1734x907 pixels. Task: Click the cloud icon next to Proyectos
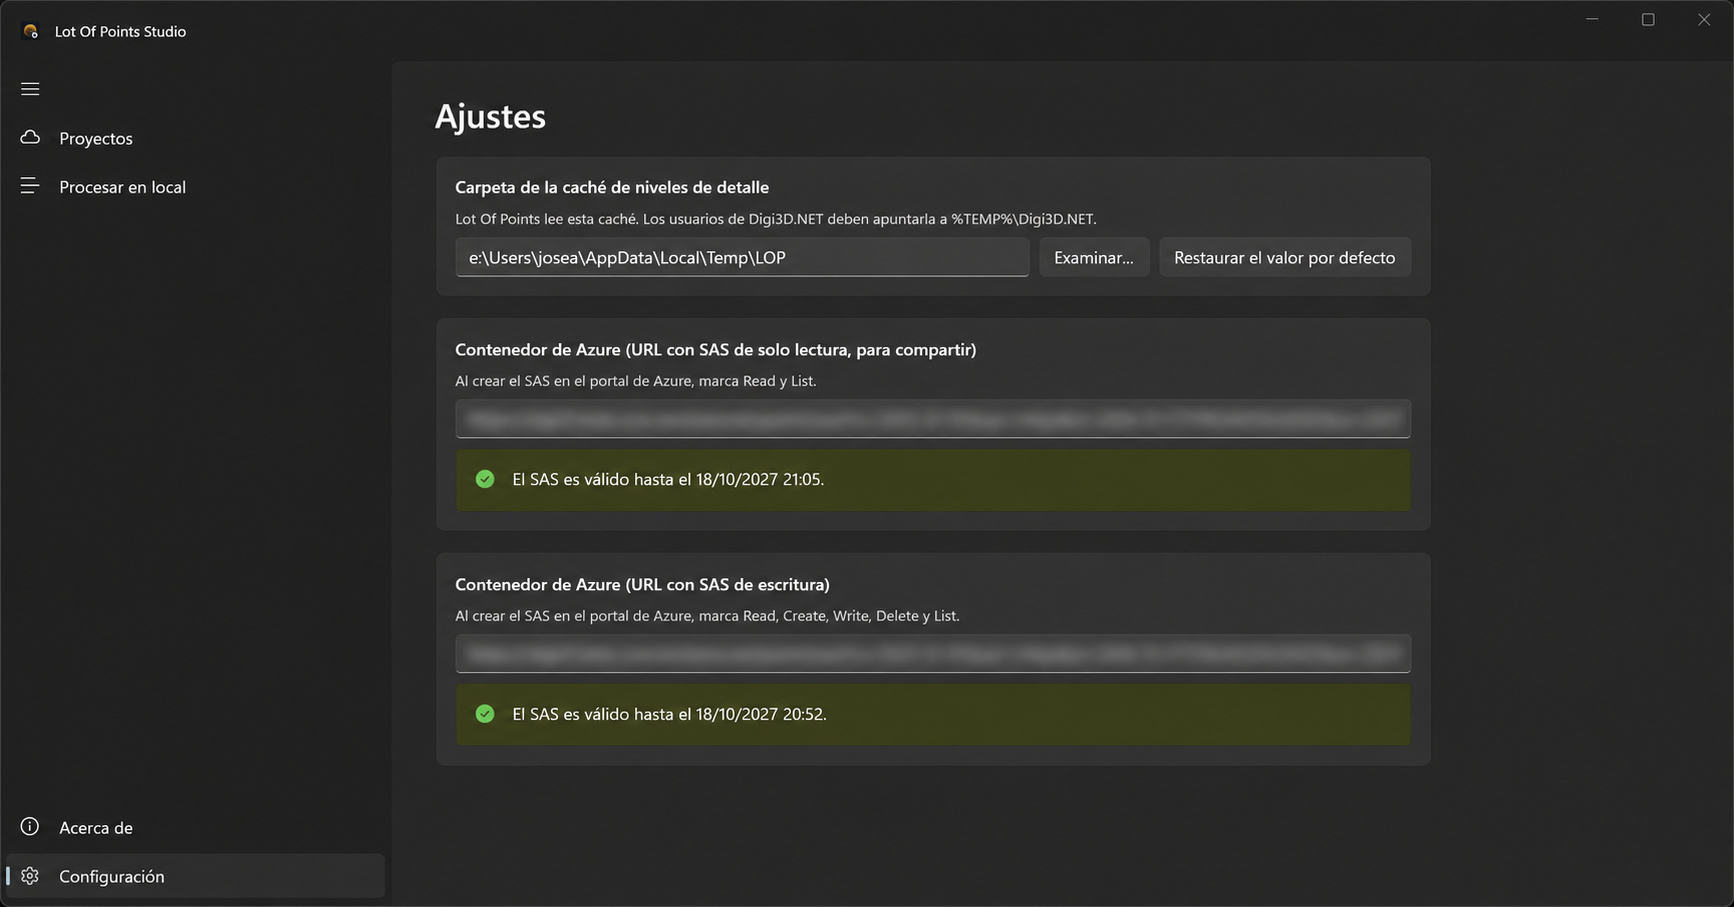click(30, 137)
